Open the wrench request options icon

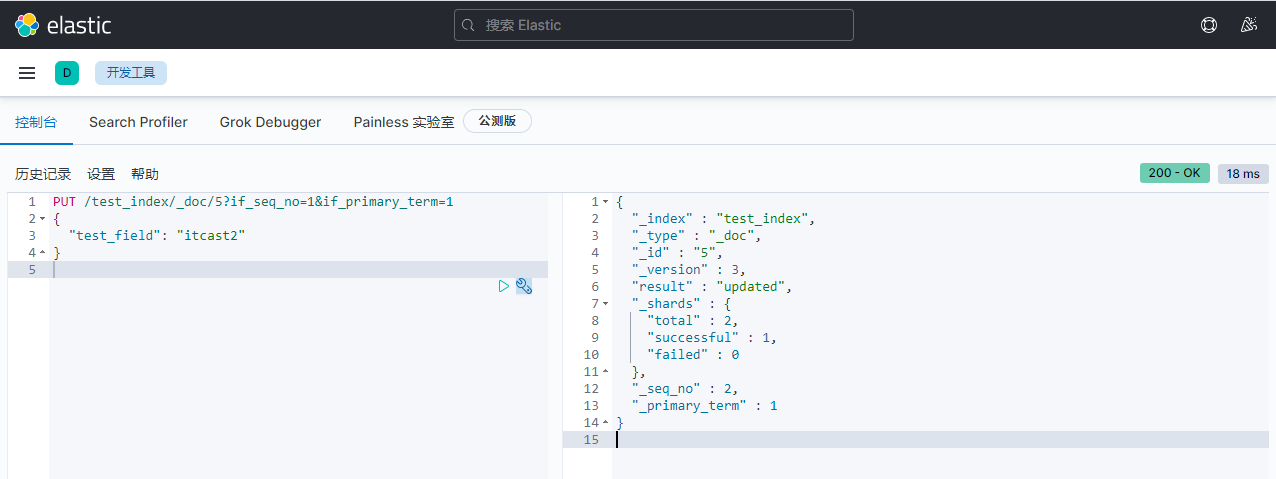click(x=524, y=286)
